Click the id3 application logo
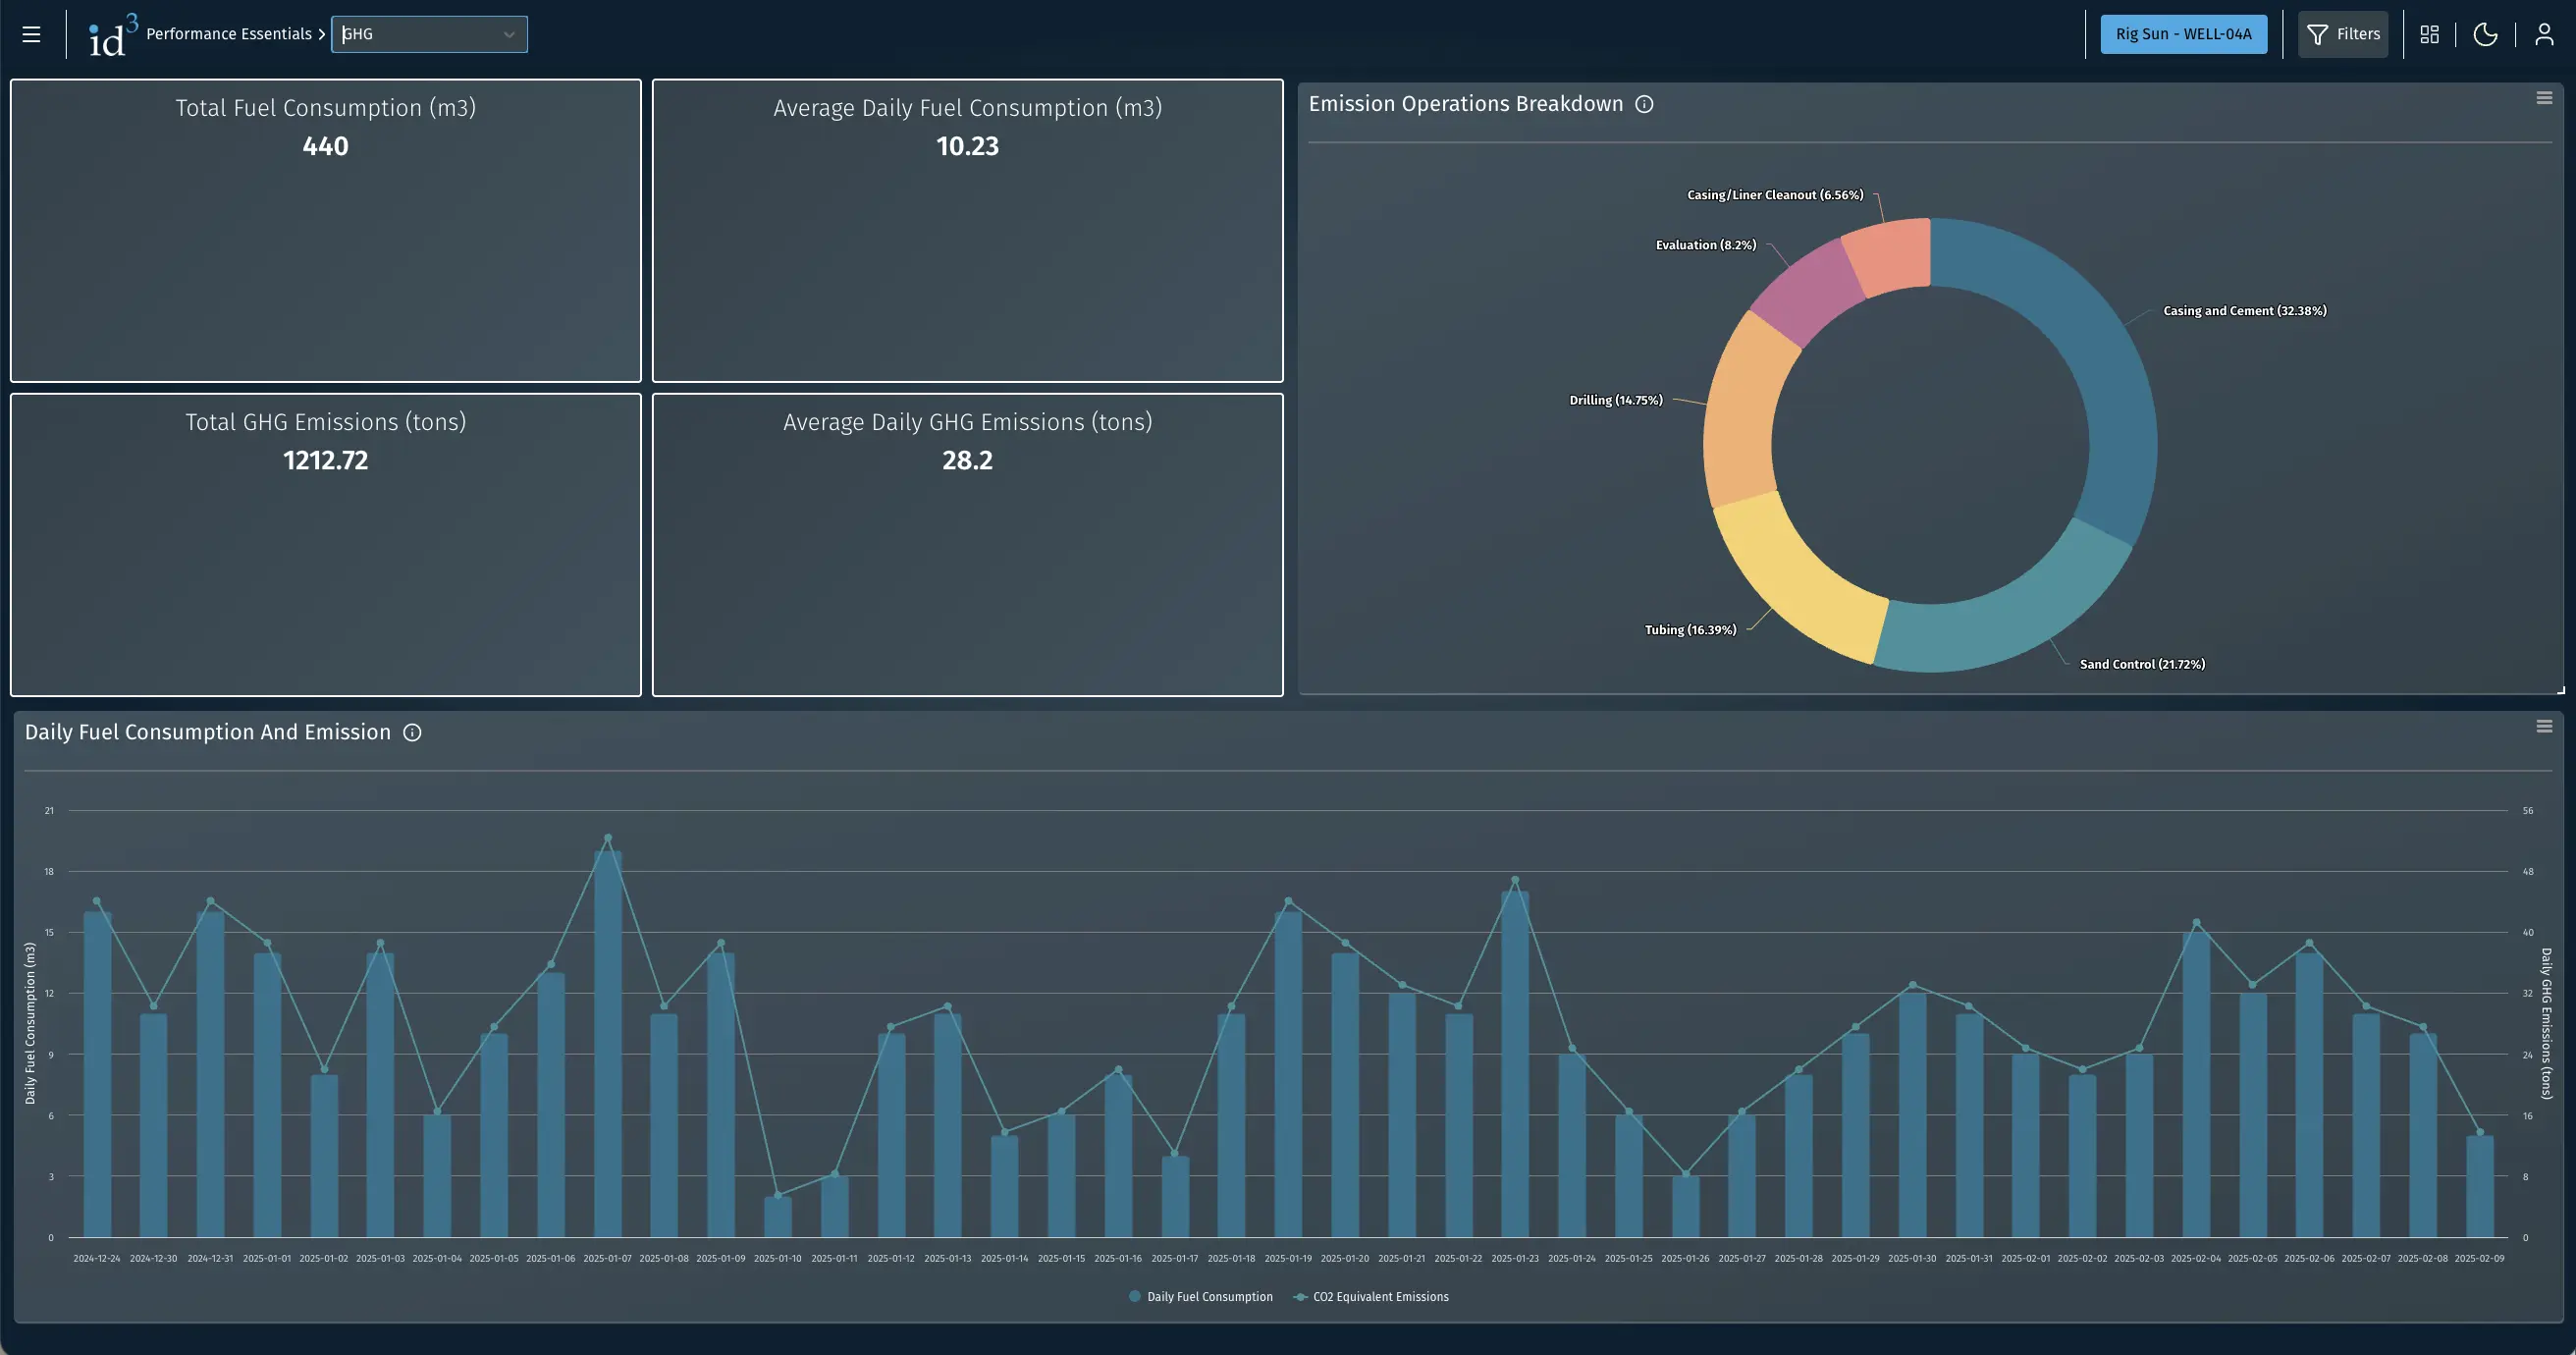Image resolution: width=2576 pixels, height=1355 pixels. tap(108, 33)
